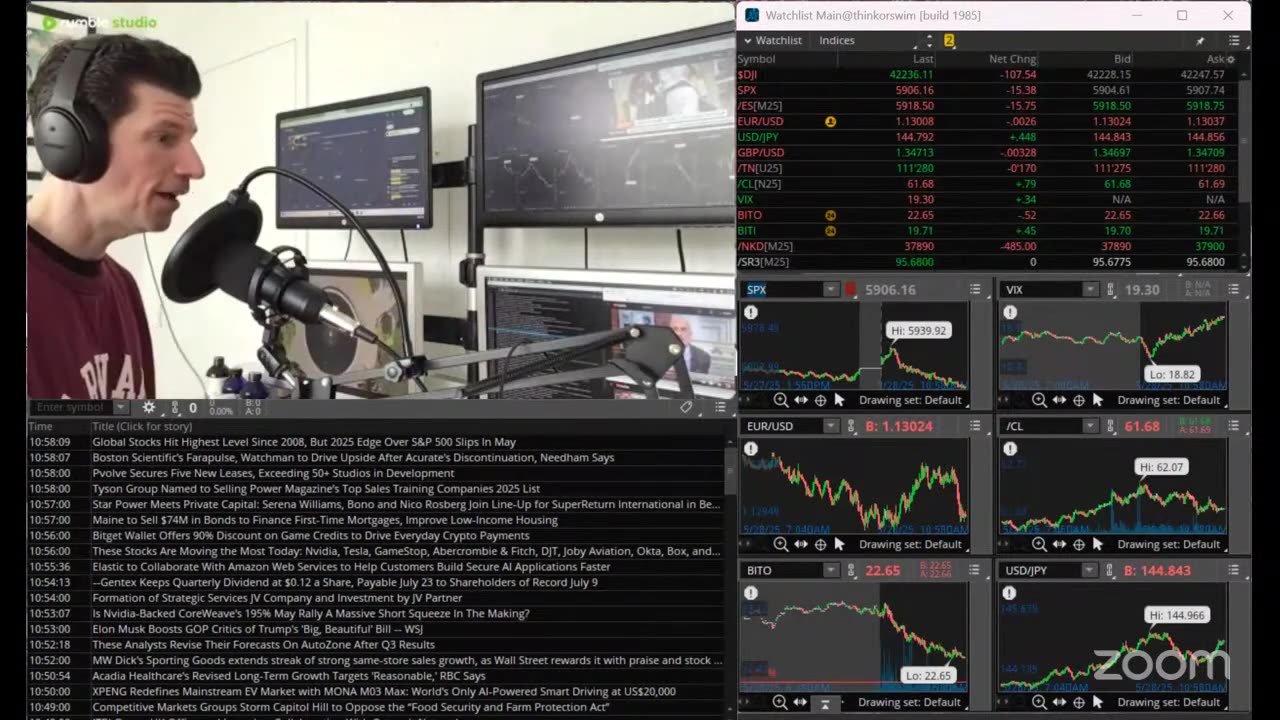
Task: Open the VIX symbol dropdown arrow
Action: pos(1089,290)
